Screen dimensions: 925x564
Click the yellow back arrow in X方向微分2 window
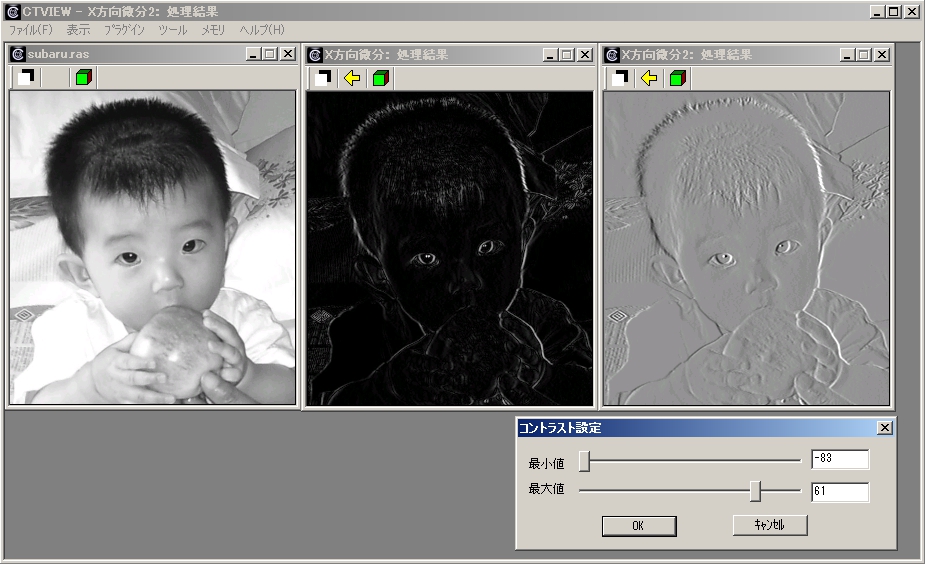(x=649, y=78)
